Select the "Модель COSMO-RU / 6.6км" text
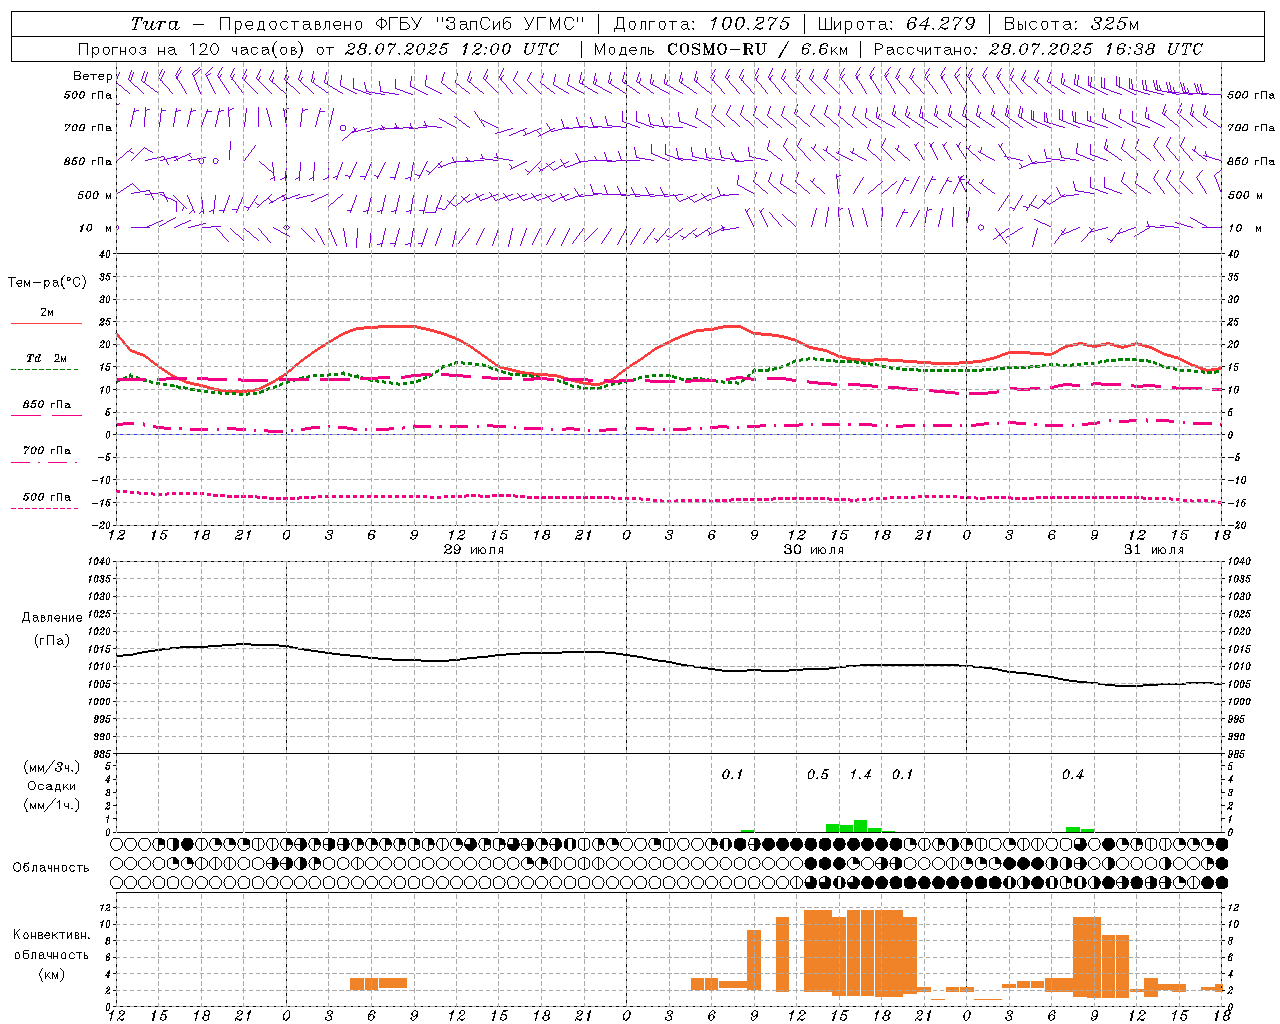 point(721,49)
